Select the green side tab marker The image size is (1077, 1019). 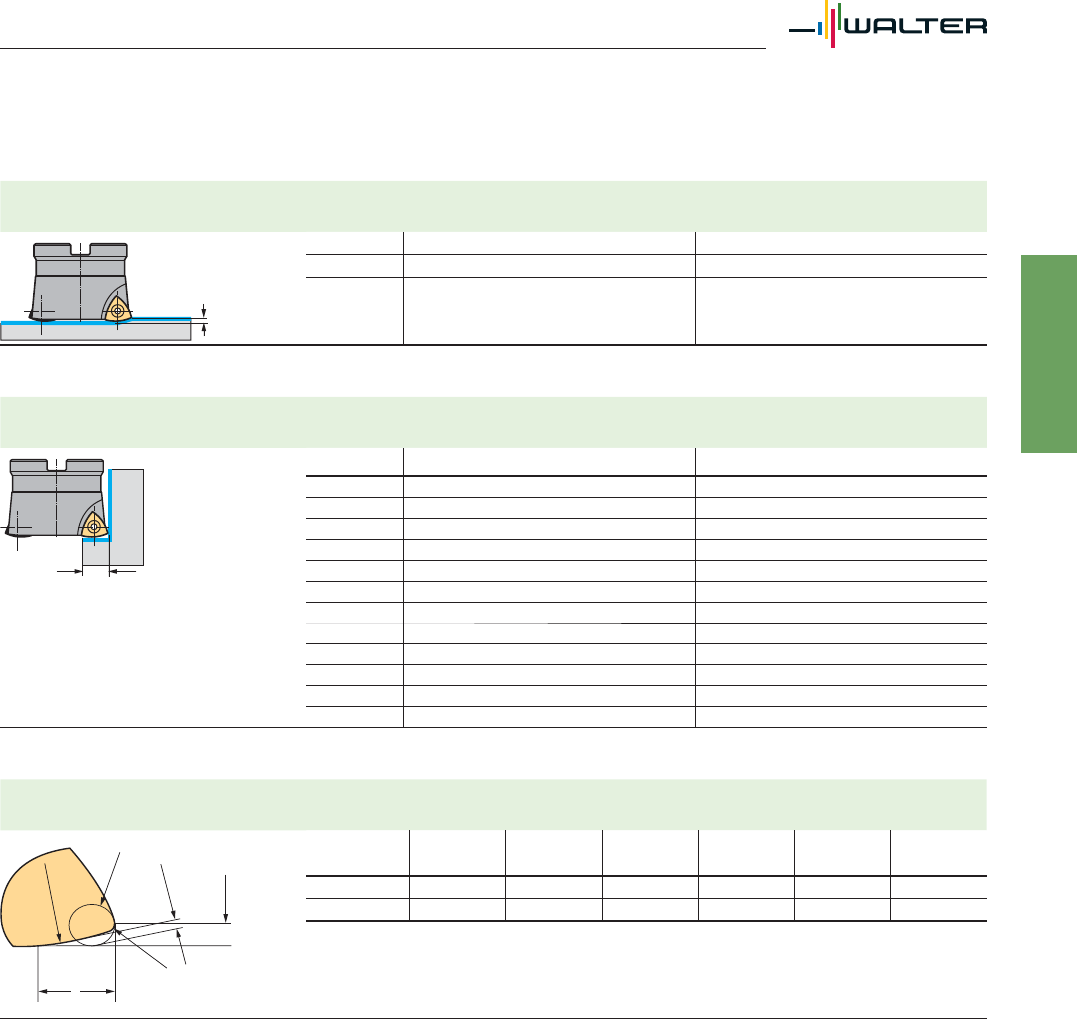[1049, 354]
